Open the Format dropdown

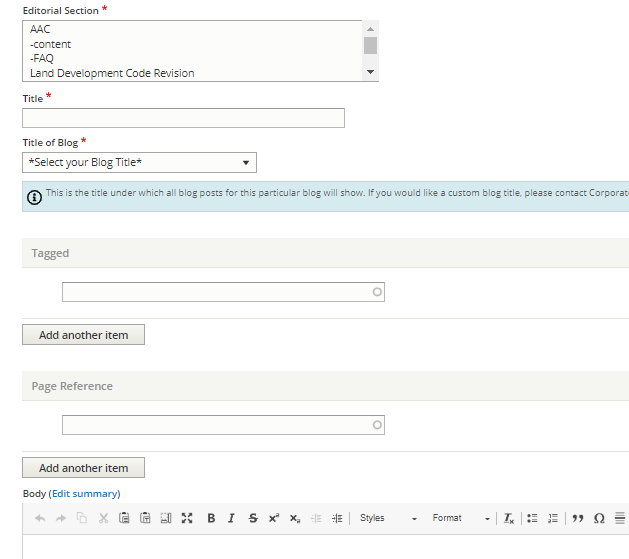tap(461, 518)
